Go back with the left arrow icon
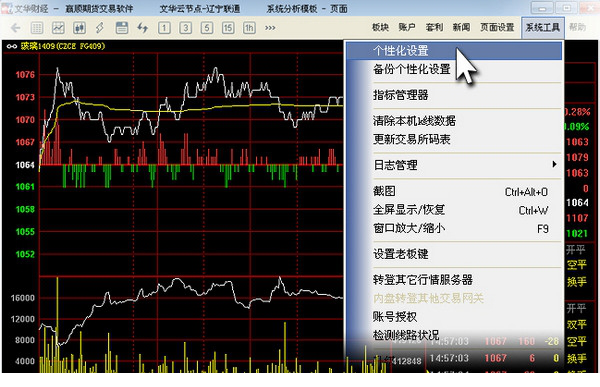 coord(16,28)
